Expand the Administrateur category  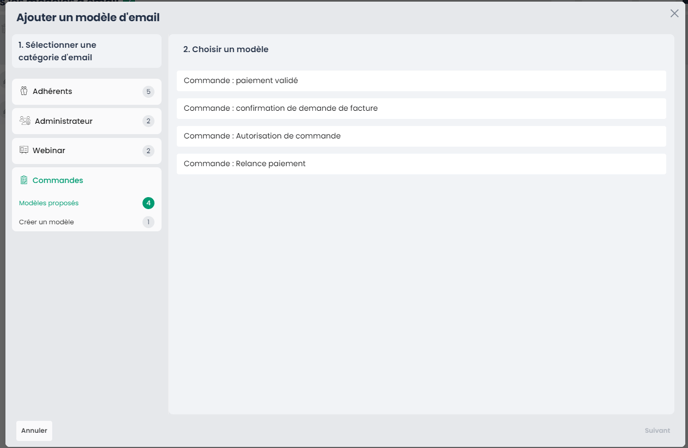tap(86, 121)
